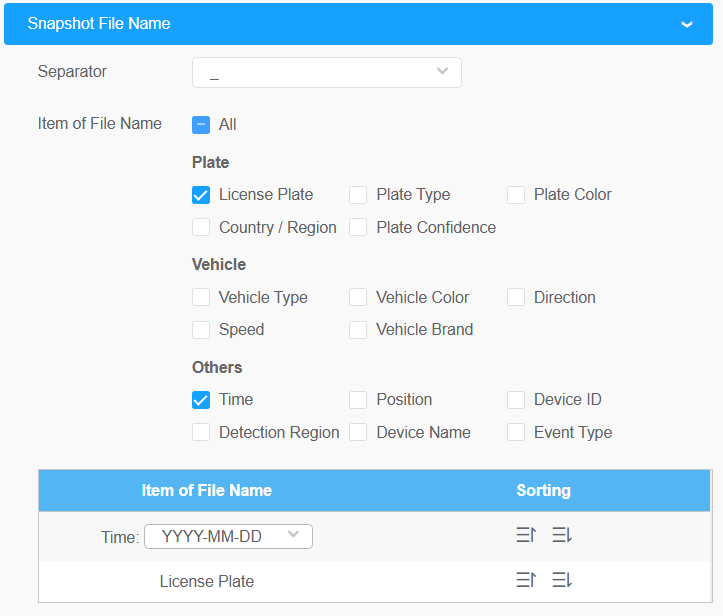Viewport: 723px width, 616px height.
Task: Move the License Plate row down
Action: coord(562,580)
